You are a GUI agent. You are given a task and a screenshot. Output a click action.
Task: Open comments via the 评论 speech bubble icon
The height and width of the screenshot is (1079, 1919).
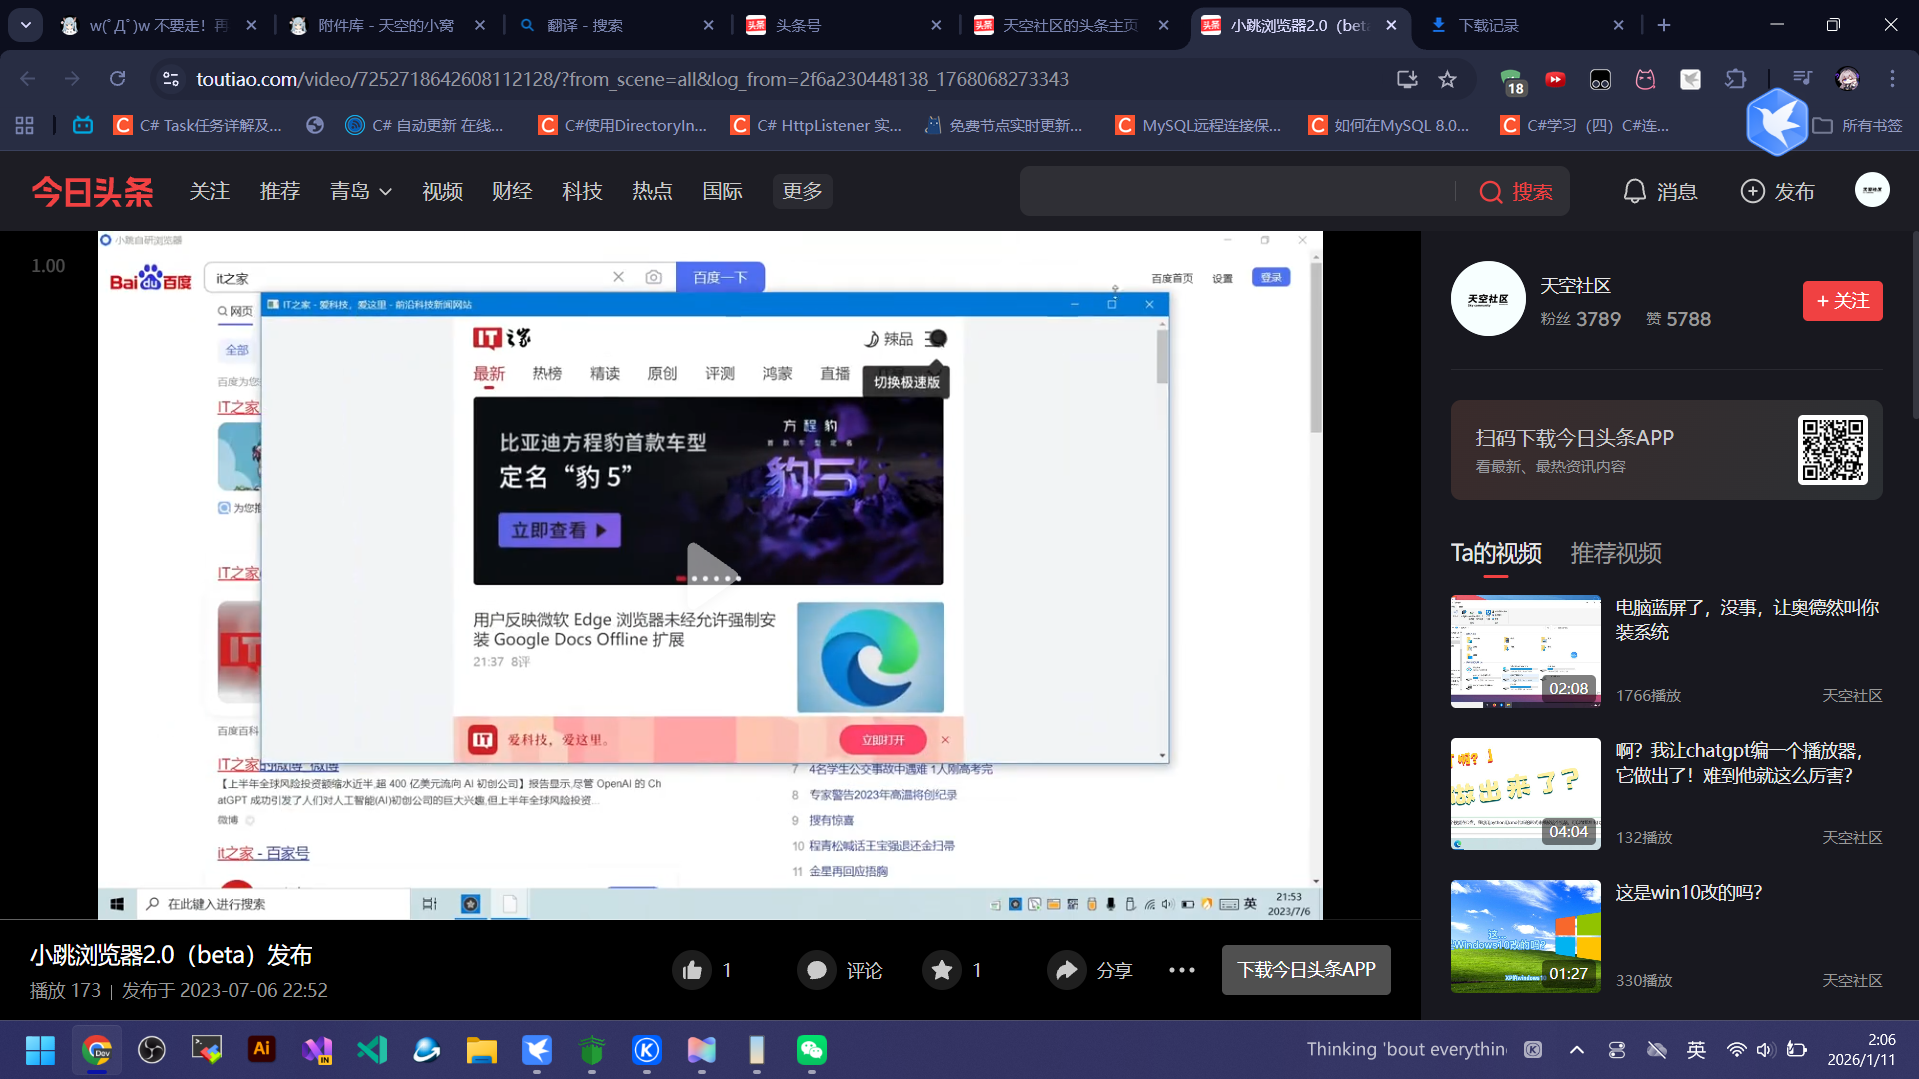[x=816, y=969]
